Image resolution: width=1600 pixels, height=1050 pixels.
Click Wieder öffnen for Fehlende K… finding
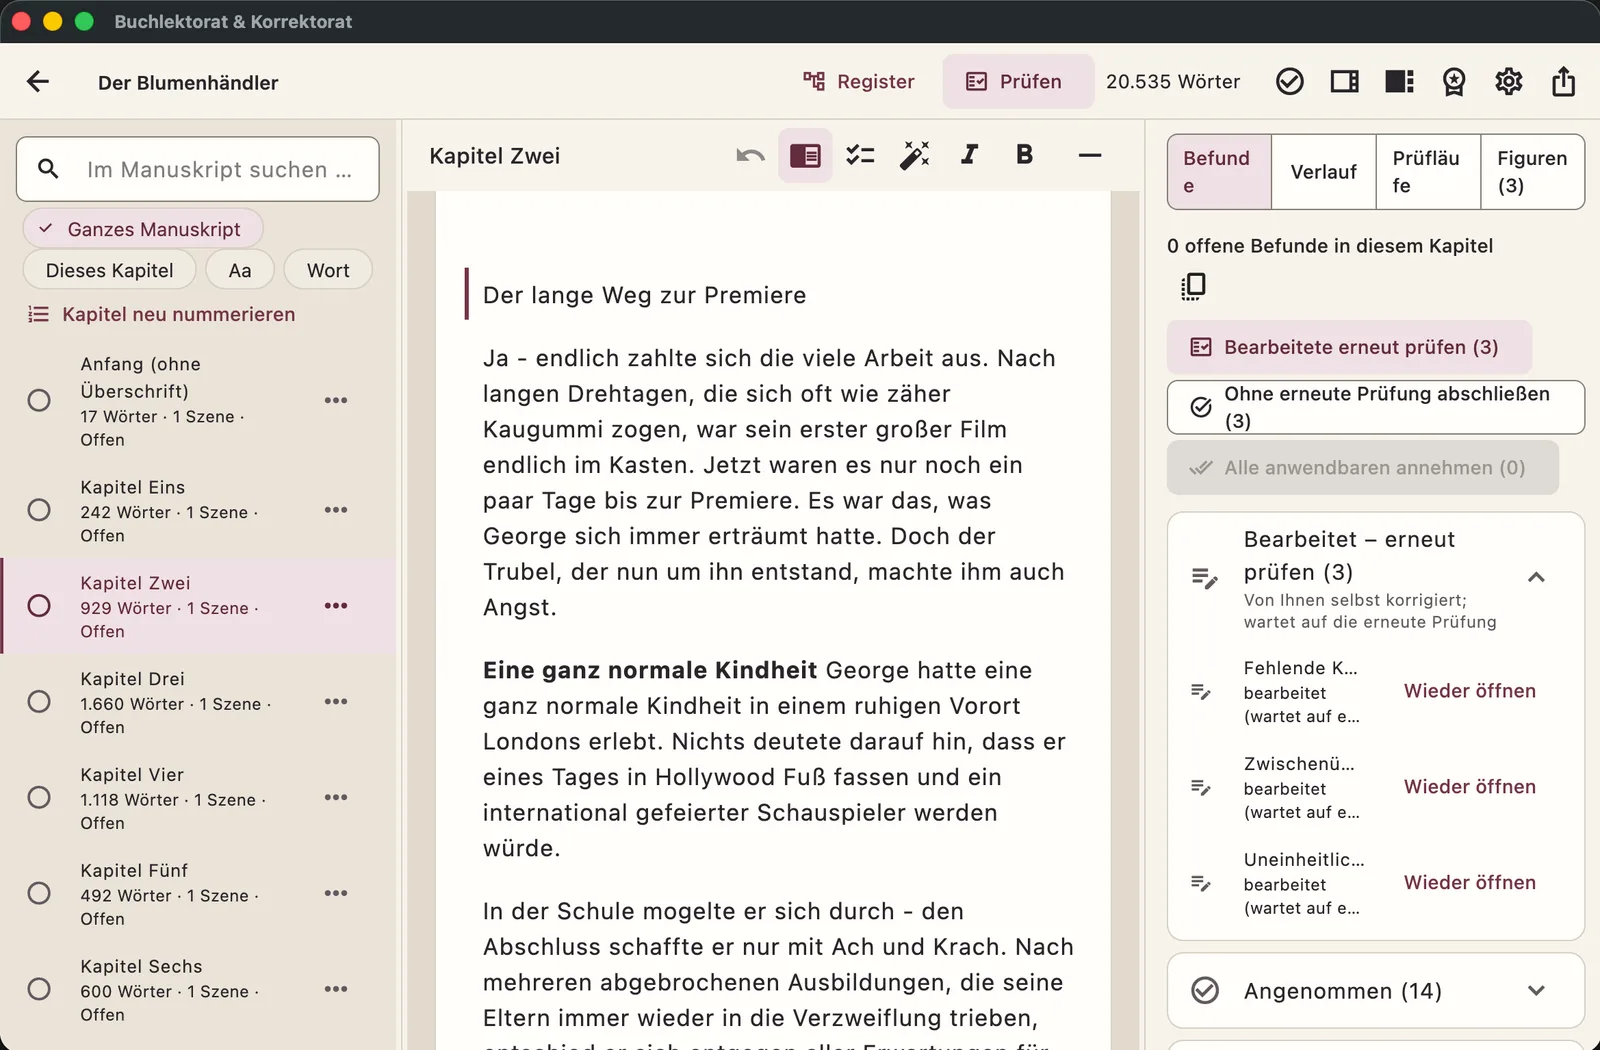pos(1469,691)
